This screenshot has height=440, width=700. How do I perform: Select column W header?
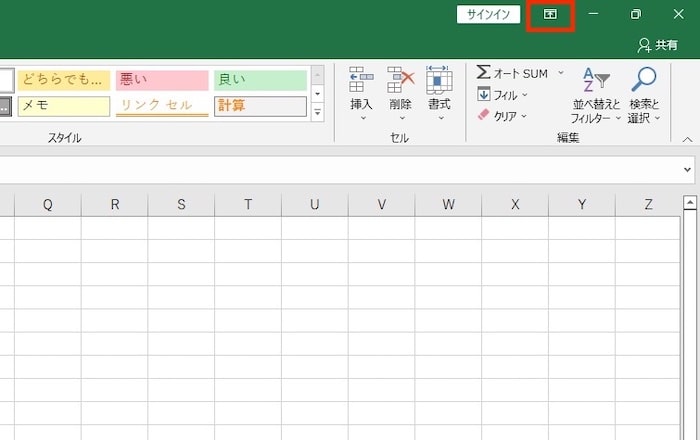pyautogui.click(x=448, y=205)
